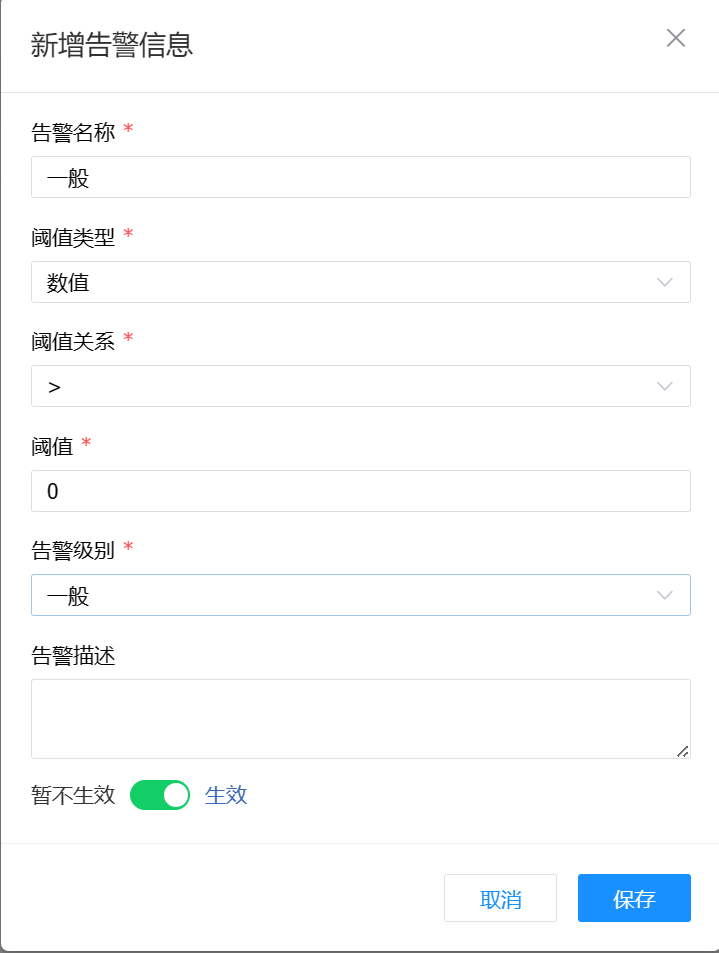Click the chevron arrow in the 告警级别 field

coord(665,595)
